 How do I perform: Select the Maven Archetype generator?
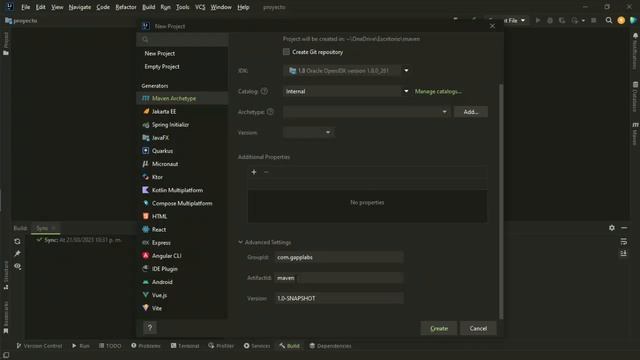[182, 98]
